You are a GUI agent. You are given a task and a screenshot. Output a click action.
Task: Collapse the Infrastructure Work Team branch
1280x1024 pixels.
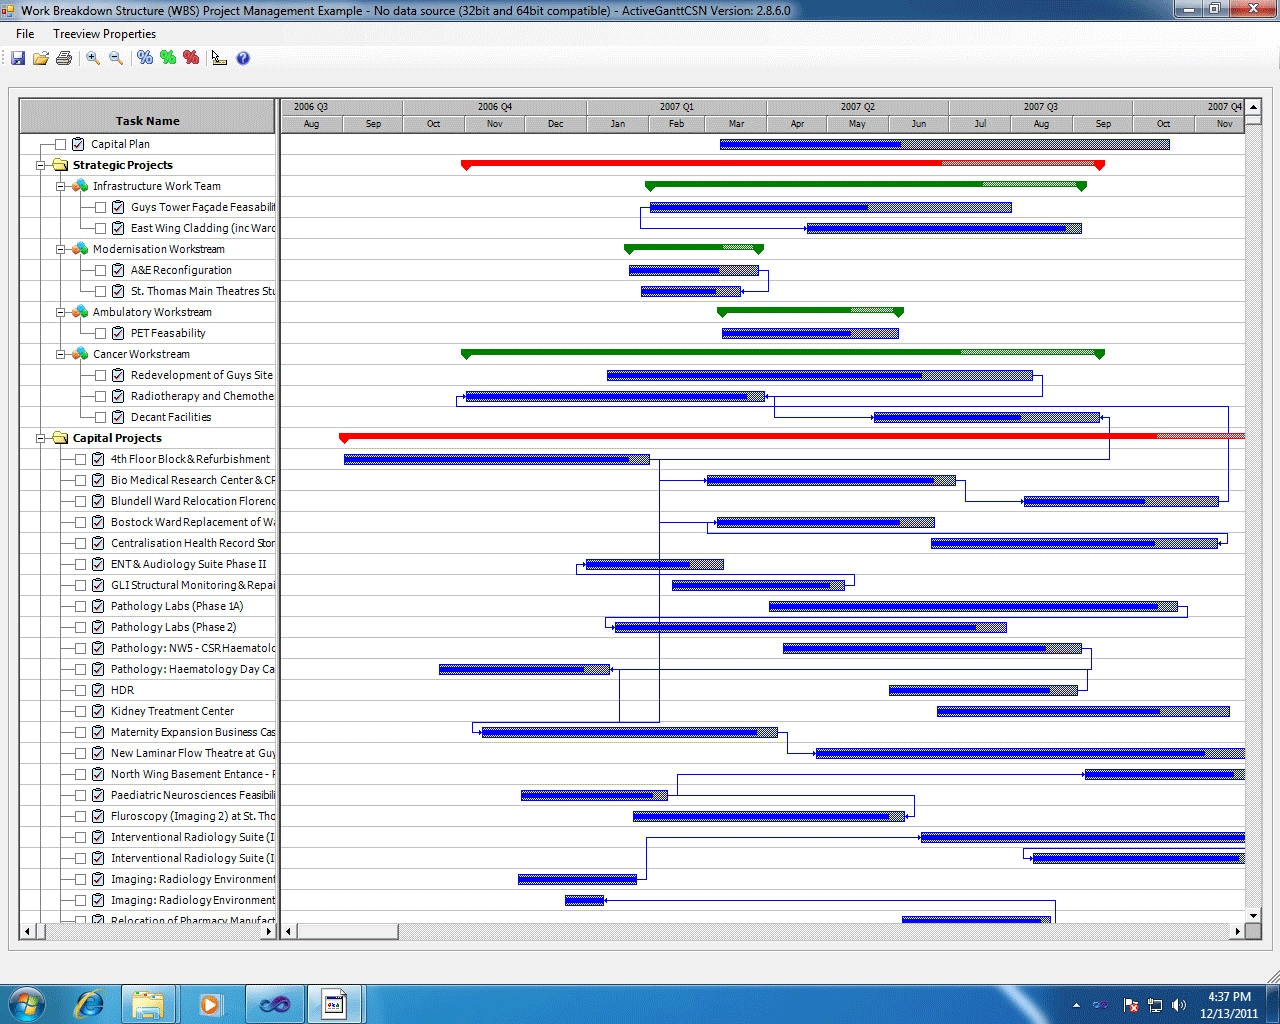point(60,186)
